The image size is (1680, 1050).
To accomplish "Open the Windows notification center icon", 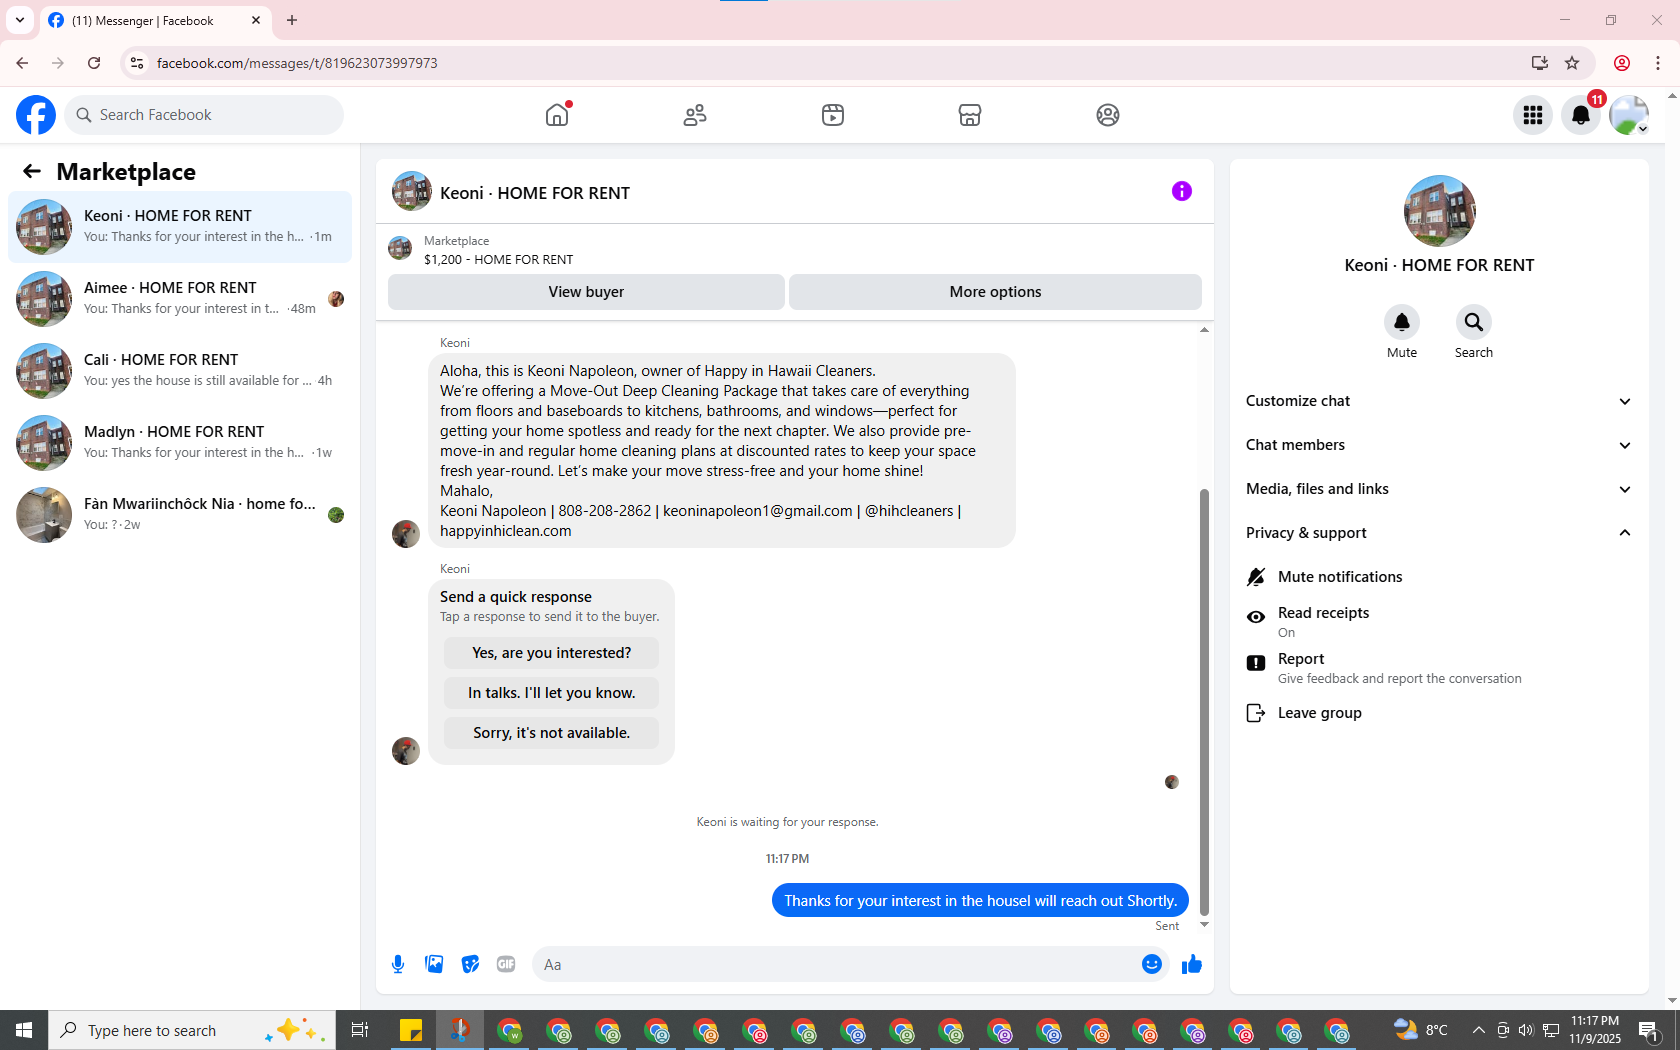I will pos(1649,1030).
